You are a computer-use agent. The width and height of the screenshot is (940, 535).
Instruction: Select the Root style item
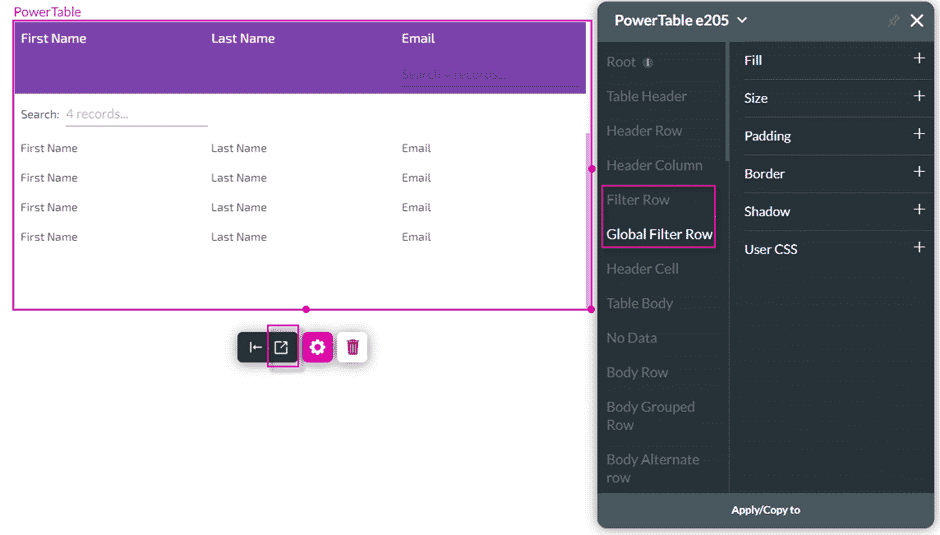620,62
